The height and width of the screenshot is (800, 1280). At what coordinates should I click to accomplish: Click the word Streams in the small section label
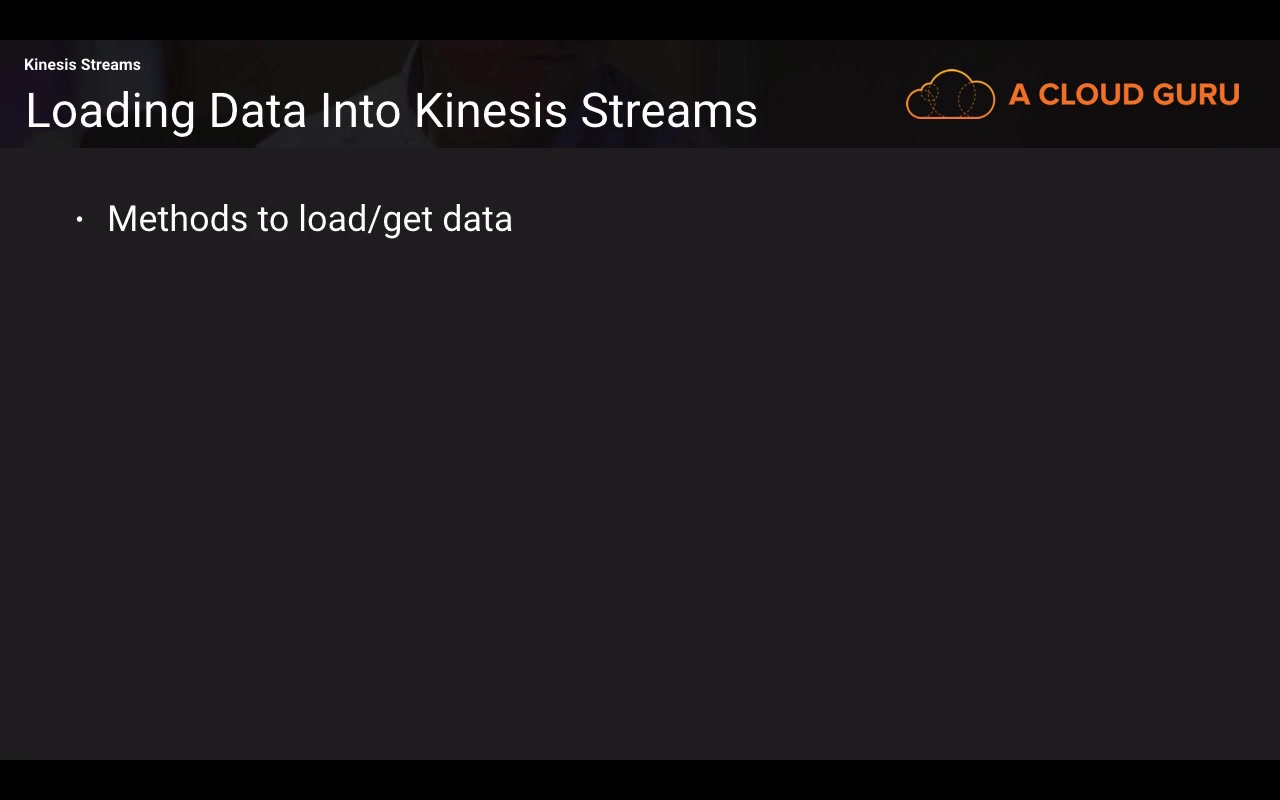pyautogui.click(x=110, y=65)
